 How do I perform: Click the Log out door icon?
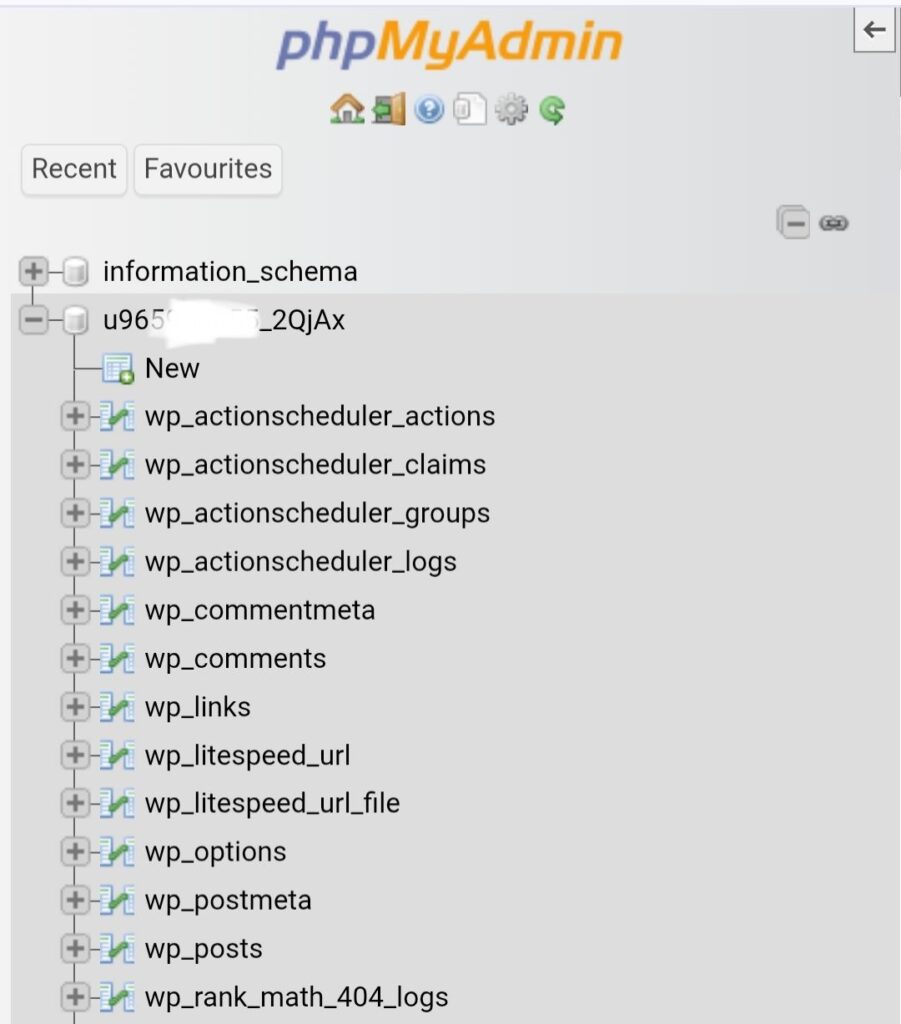coord(388,109)
